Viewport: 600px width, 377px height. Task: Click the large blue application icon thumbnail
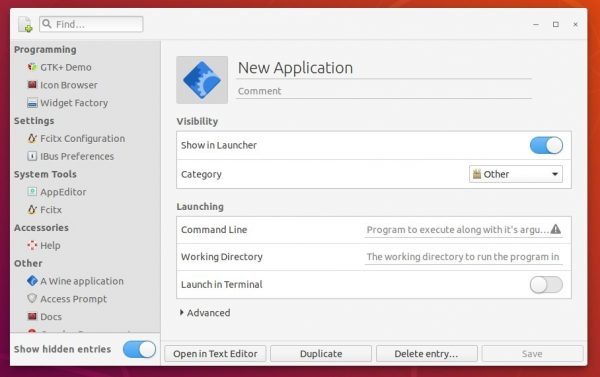(202, 80)
